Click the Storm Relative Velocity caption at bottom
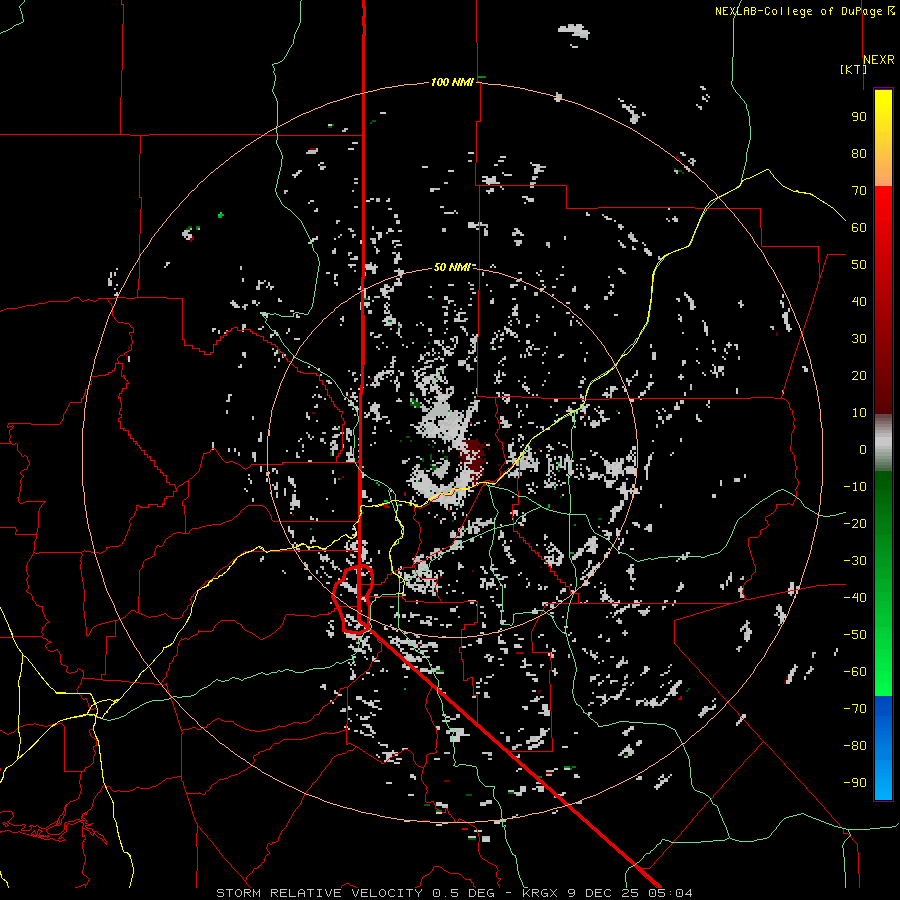Image resolution: width=900 pixels, height=900 pixels. coord(454,893)
